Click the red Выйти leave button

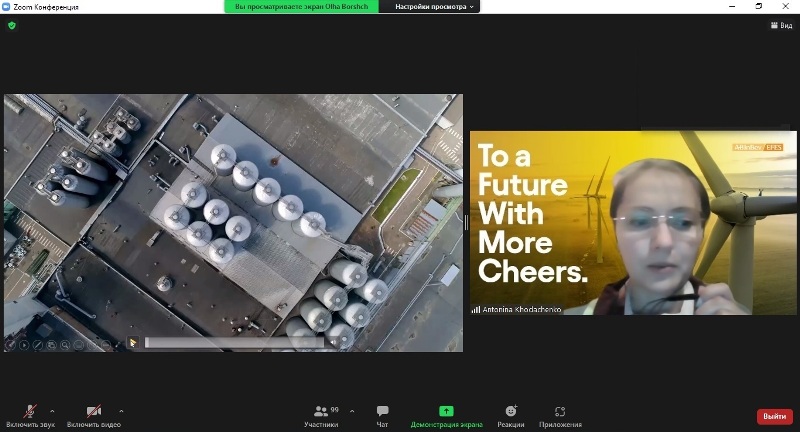(774, 416)
